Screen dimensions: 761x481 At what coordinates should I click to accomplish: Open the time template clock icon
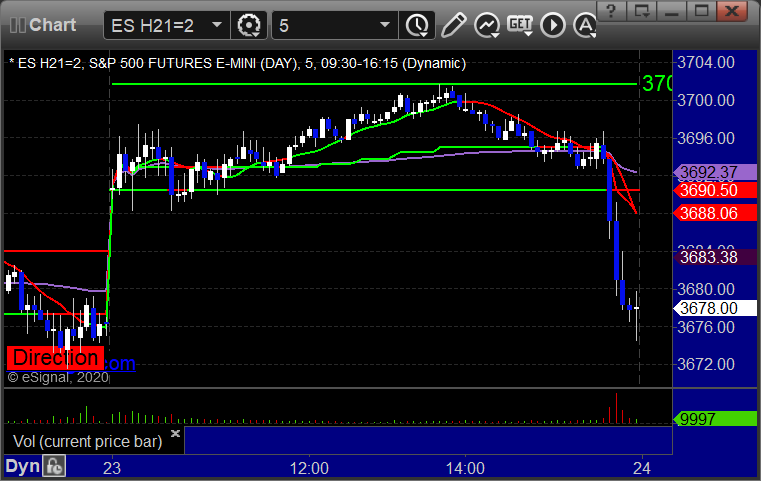point(417,25)
